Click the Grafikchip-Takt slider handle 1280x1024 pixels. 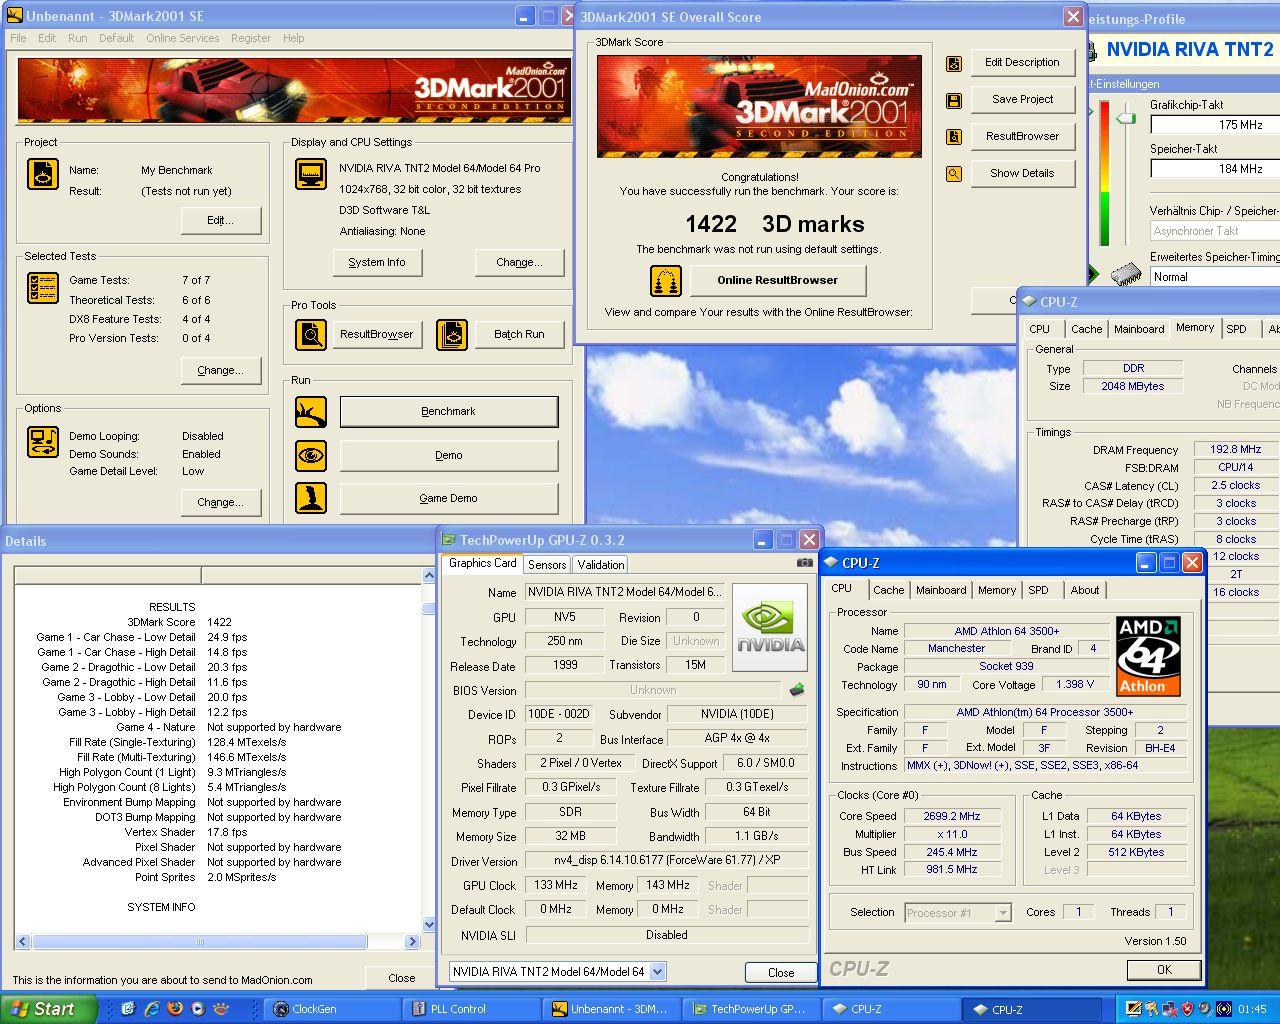point(1127,118)
